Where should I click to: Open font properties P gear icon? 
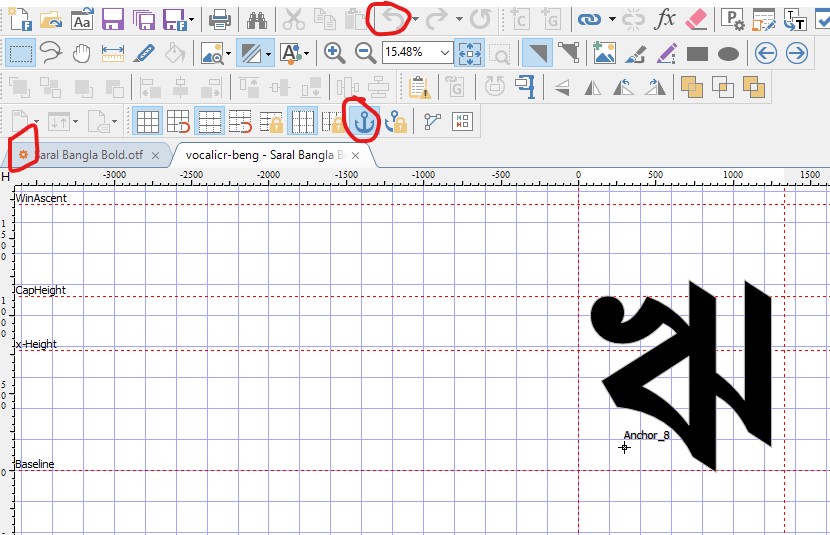tap(733, 20)
